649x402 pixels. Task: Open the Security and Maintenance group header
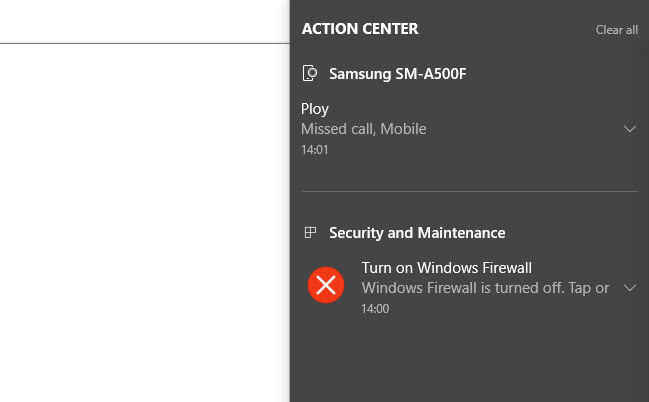click(x=417, y=233)
